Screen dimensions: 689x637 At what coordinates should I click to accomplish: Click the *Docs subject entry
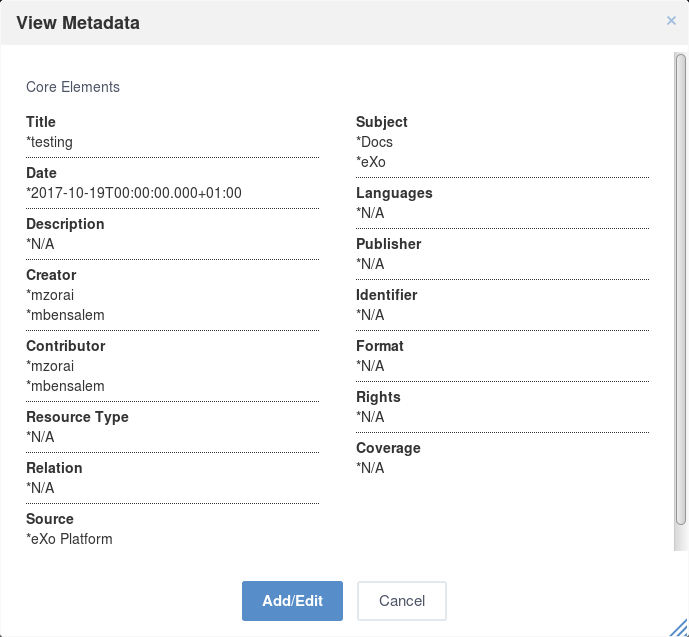374,142
